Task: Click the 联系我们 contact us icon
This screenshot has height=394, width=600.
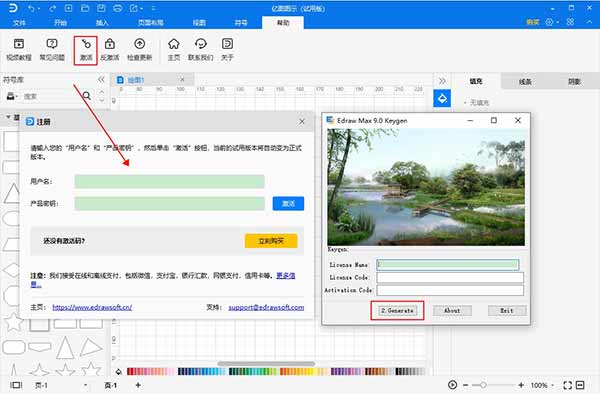Action: 201,50
